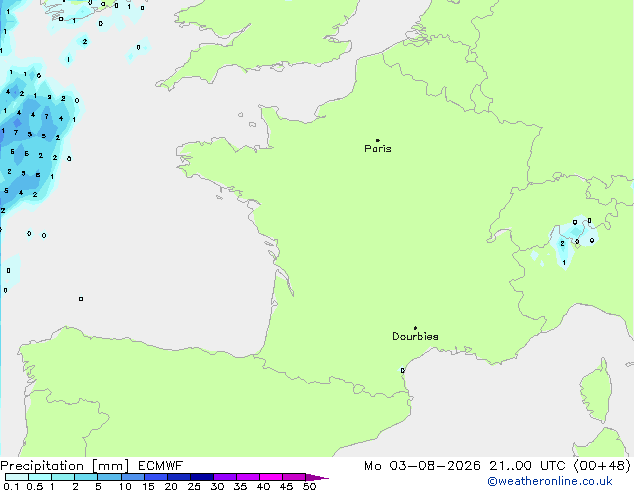Image resolution: width=634 pixels, height=490 pixels.
Task: Click the 'Precipitation [mm]' title text
Action: 65,466
